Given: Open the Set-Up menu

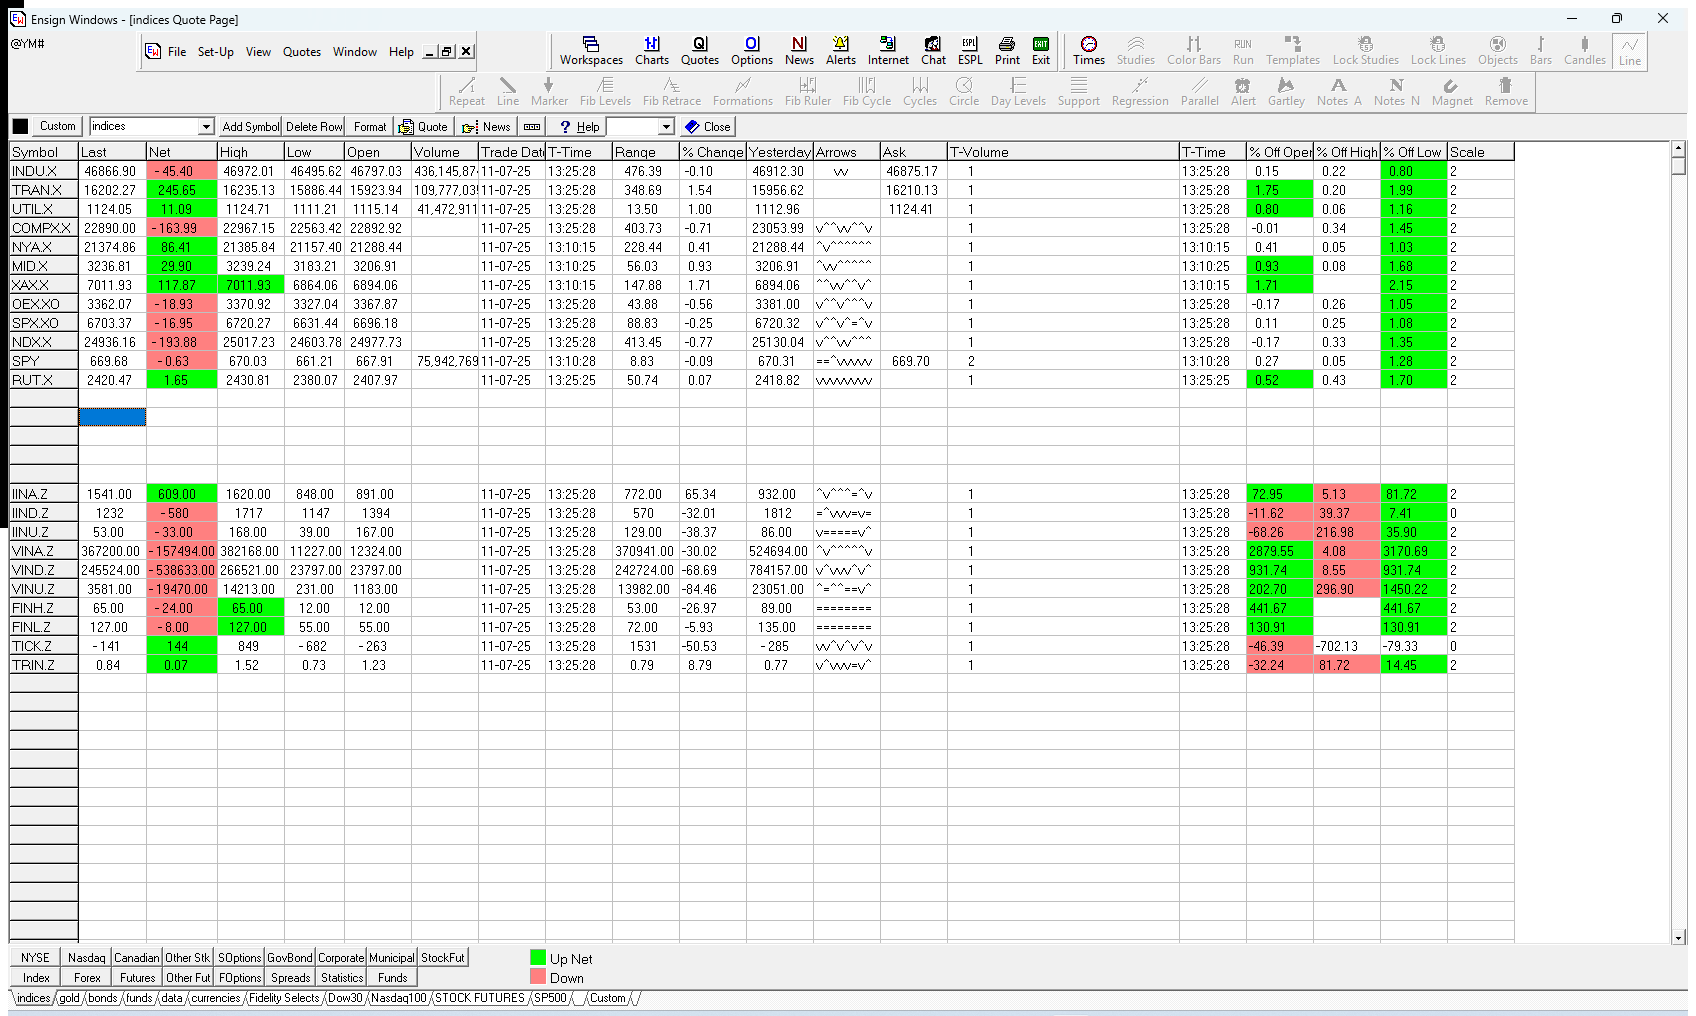Looking at the screenshot, I should (215, 52).
